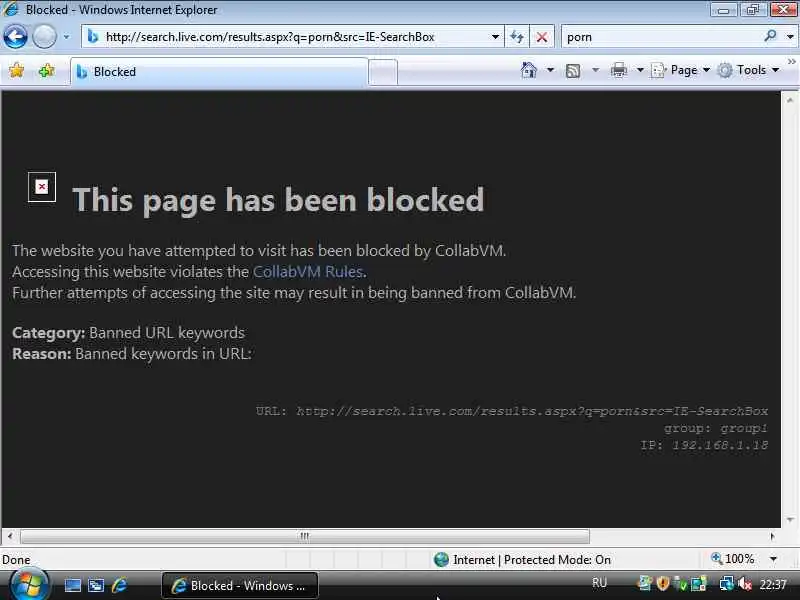Screen dimensions: 800x600
Task: Click the taskbar clock showing 22:37
Action: point(773,584)
